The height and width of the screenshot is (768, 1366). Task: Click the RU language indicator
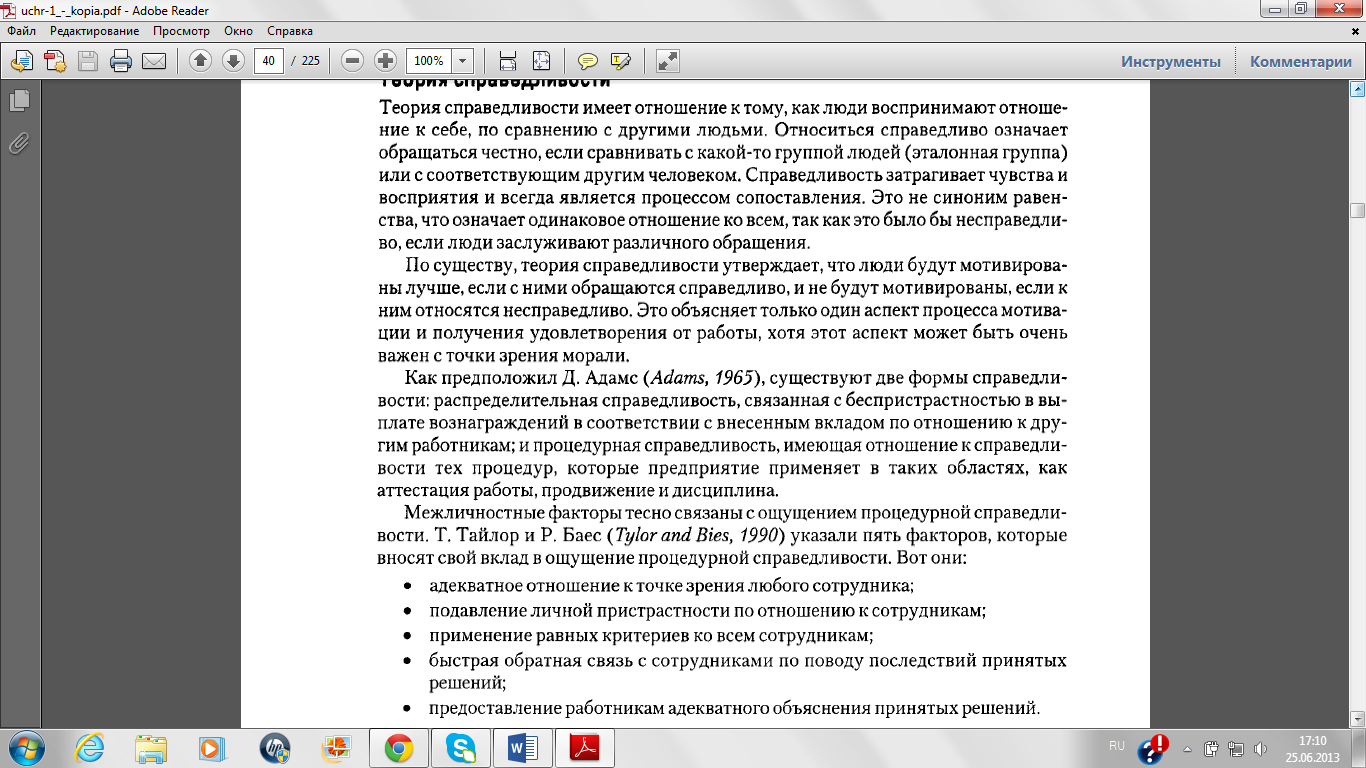point(1117,746)
